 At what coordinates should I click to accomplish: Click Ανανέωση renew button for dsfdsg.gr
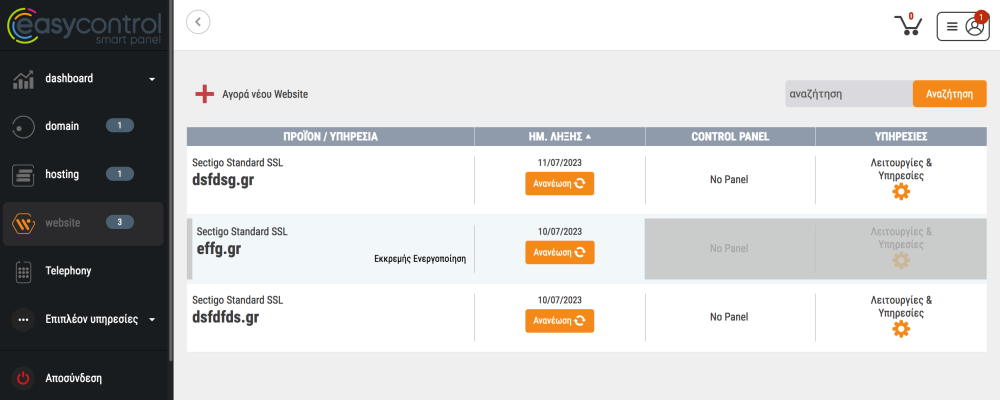pos(559,183)
